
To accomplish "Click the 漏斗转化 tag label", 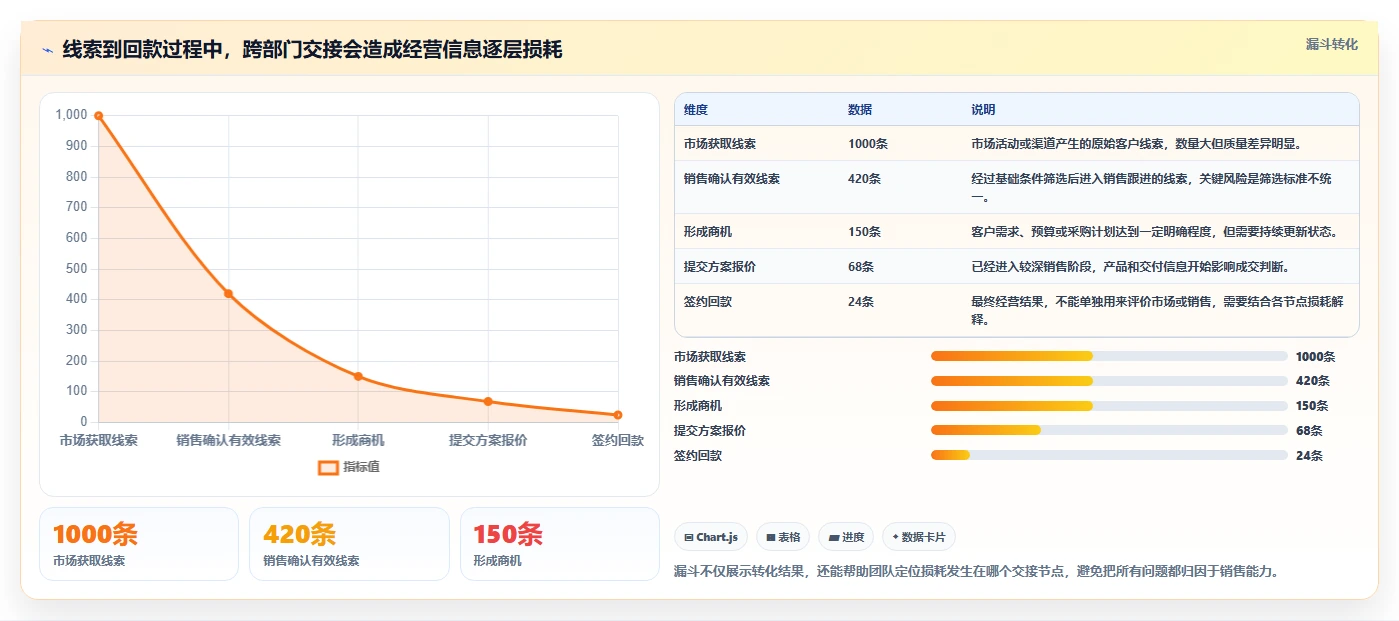I will pos(1331,44).
